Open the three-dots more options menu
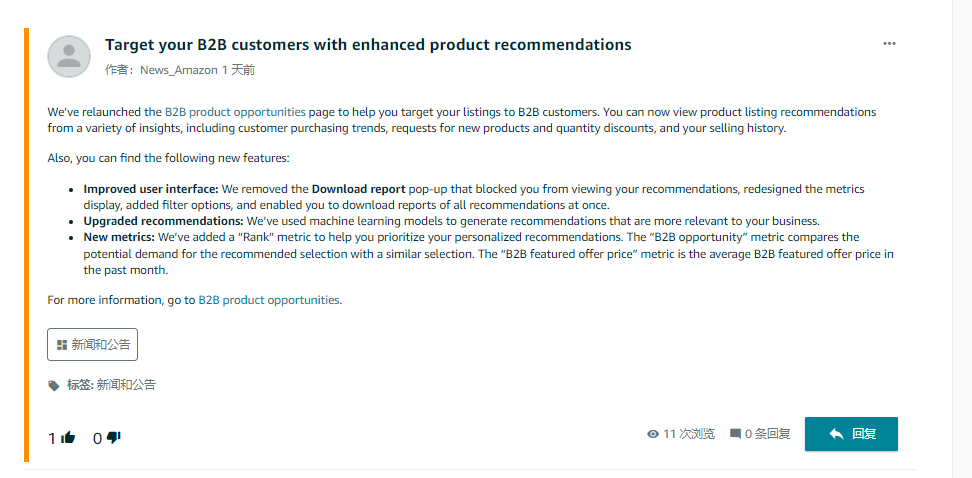Viewport: 972px width, 478px height. pos(890,43)
